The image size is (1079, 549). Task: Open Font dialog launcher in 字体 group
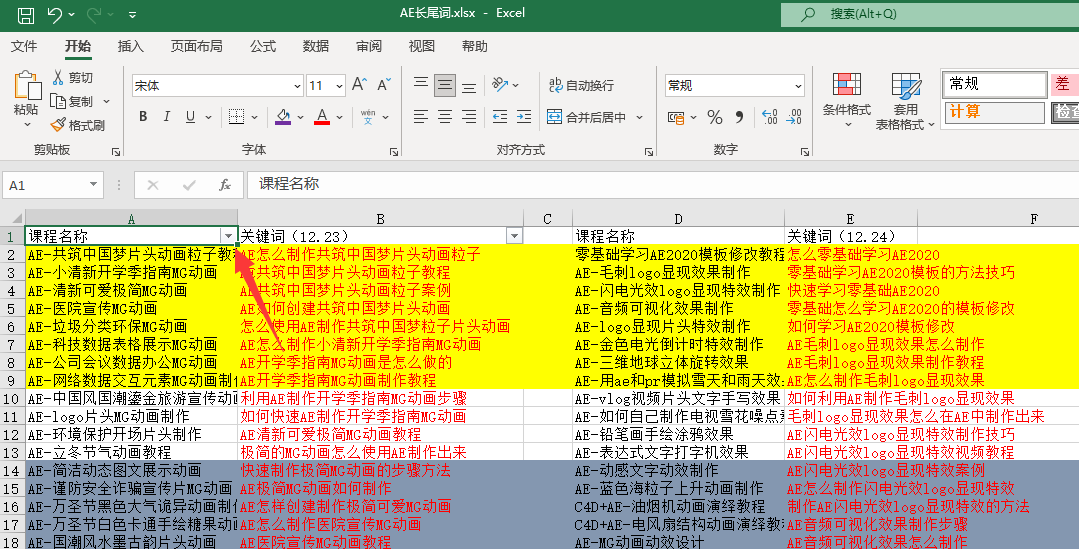tap(394, 151)
